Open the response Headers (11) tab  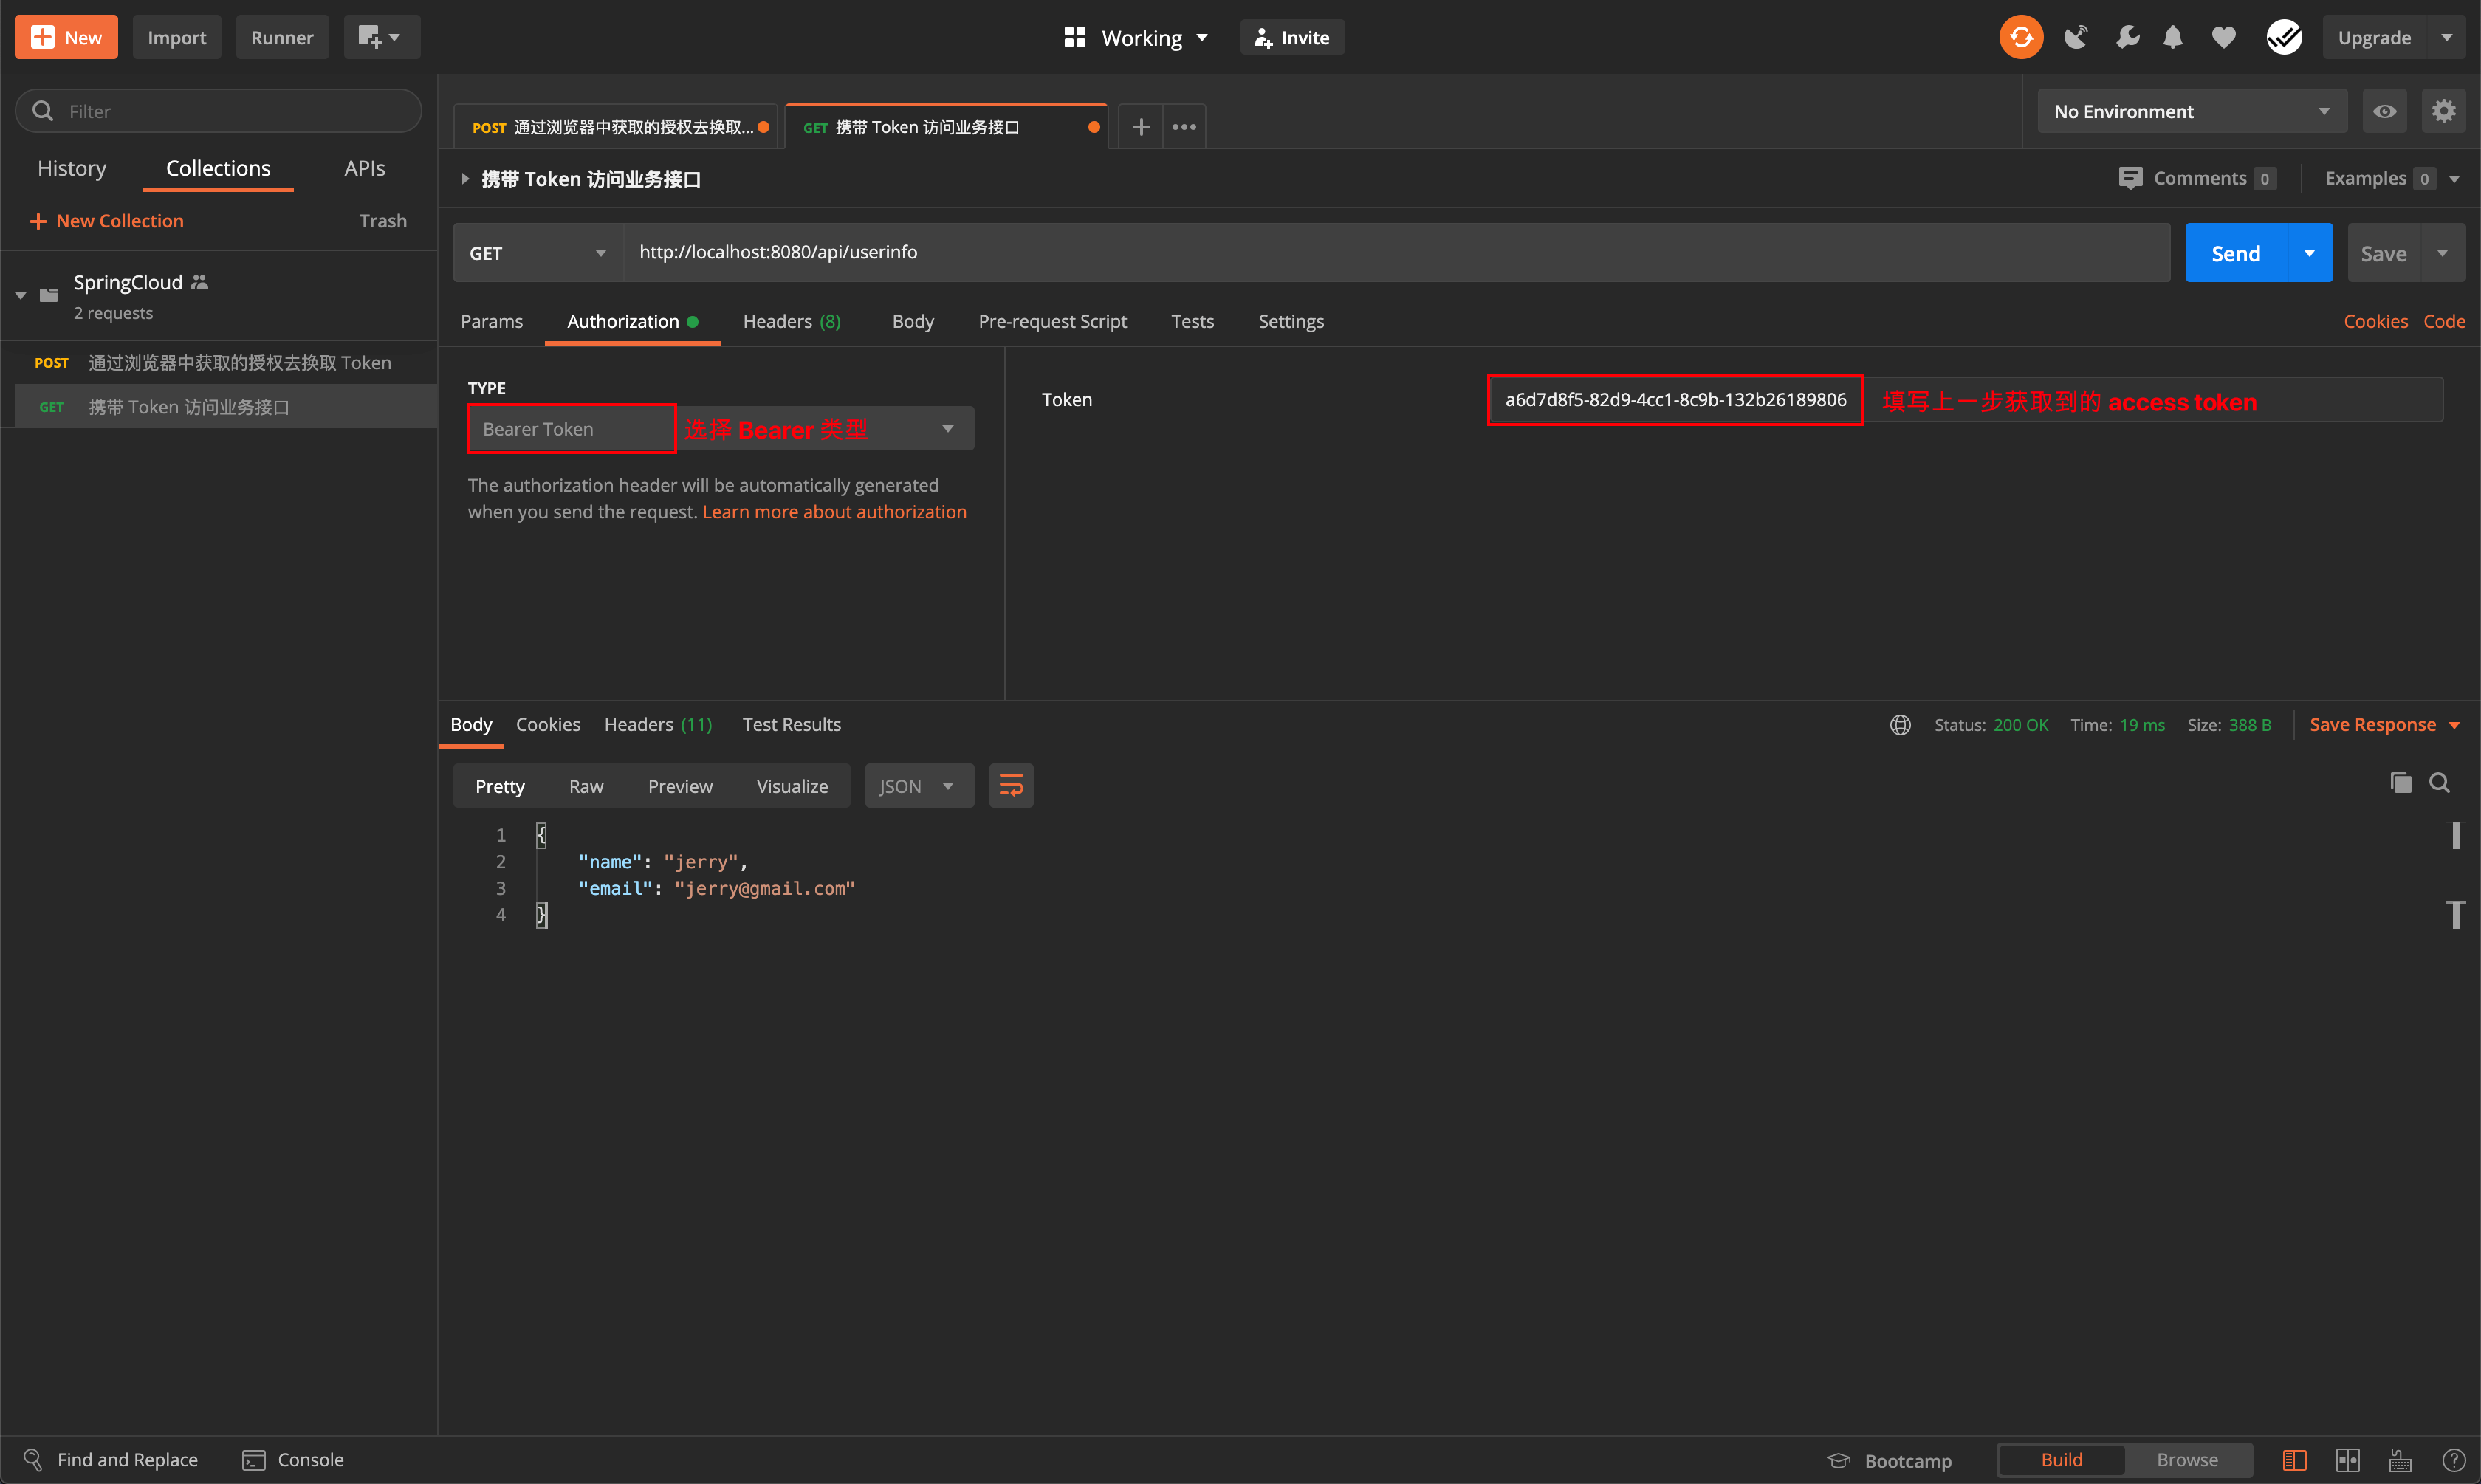tap(658, 724)
